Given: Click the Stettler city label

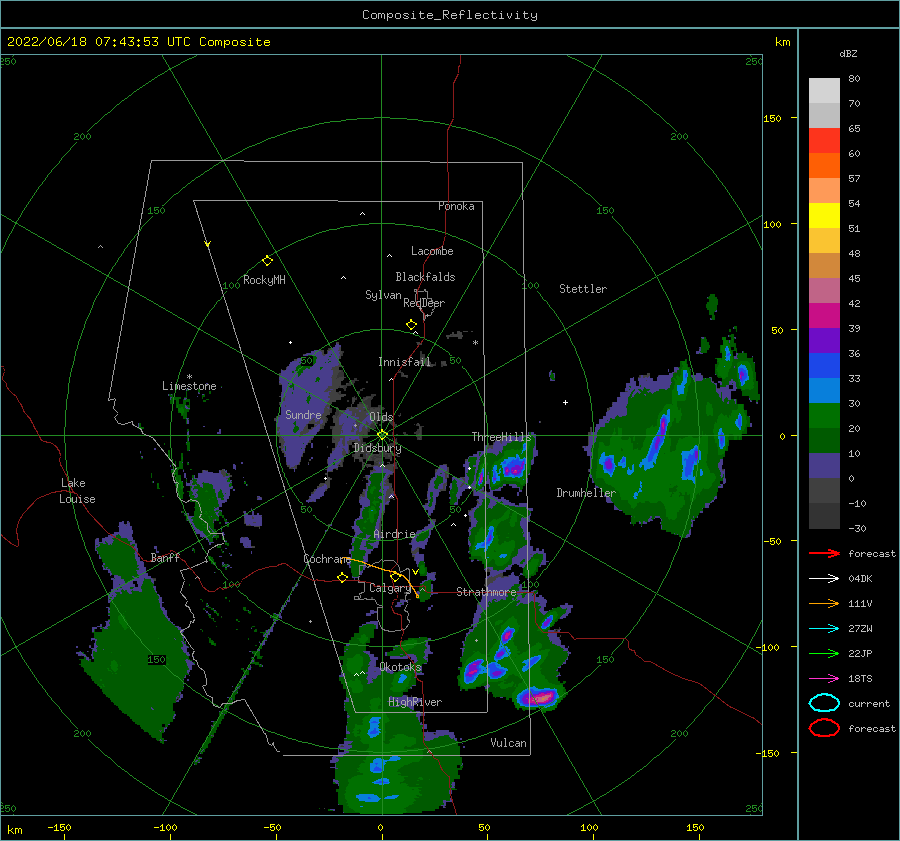Looking at the screenshot, I should tap(583, 289).
